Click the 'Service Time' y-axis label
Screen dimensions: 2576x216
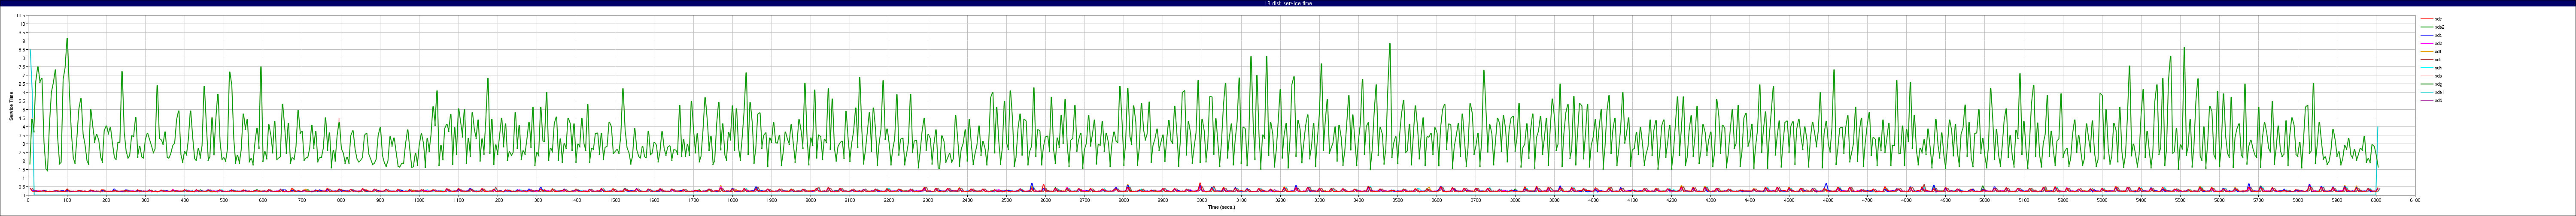(x=11, y=106)
